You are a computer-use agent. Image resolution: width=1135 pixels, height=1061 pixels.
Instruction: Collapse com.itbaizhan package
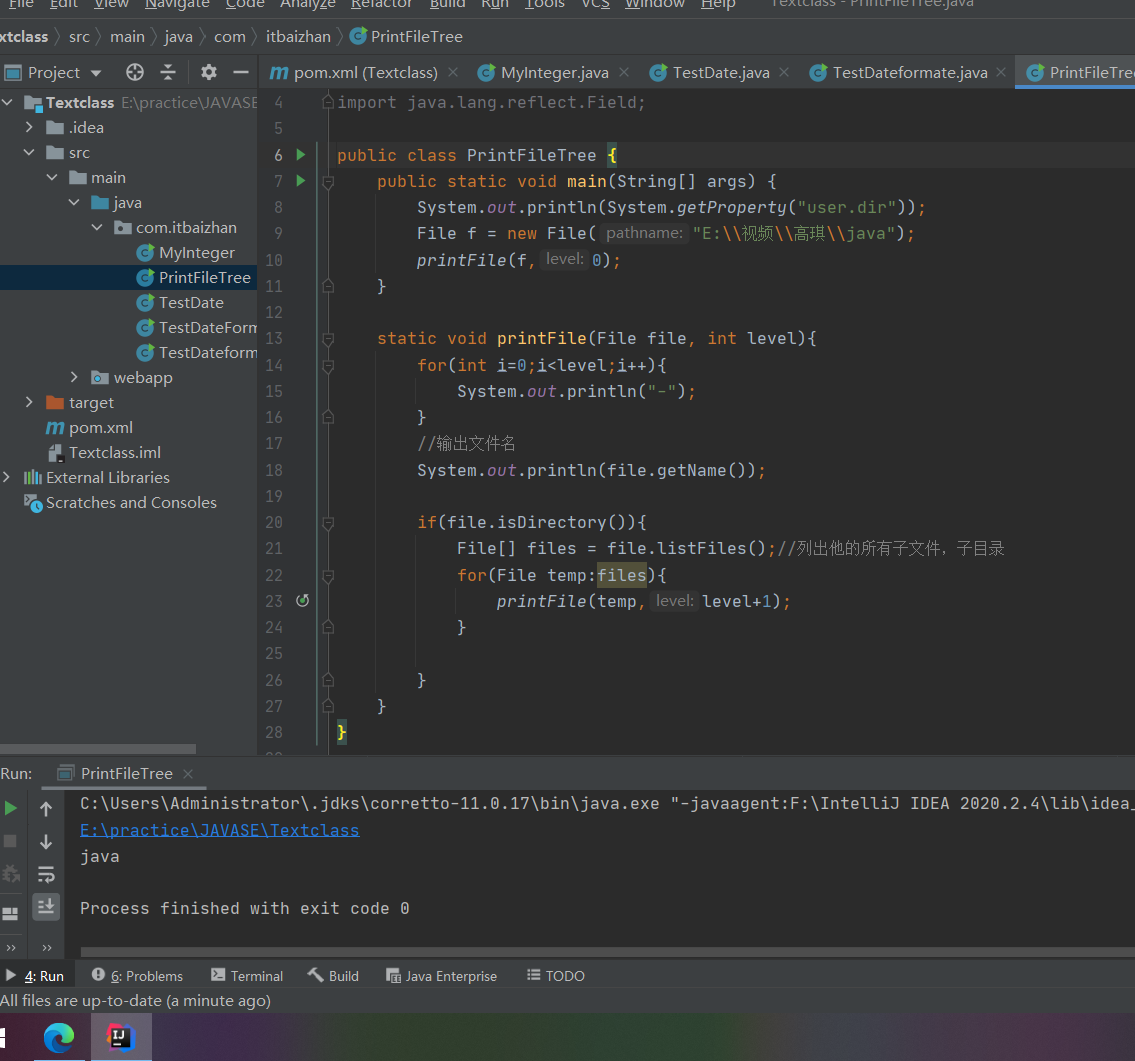(x=97, y=227)
